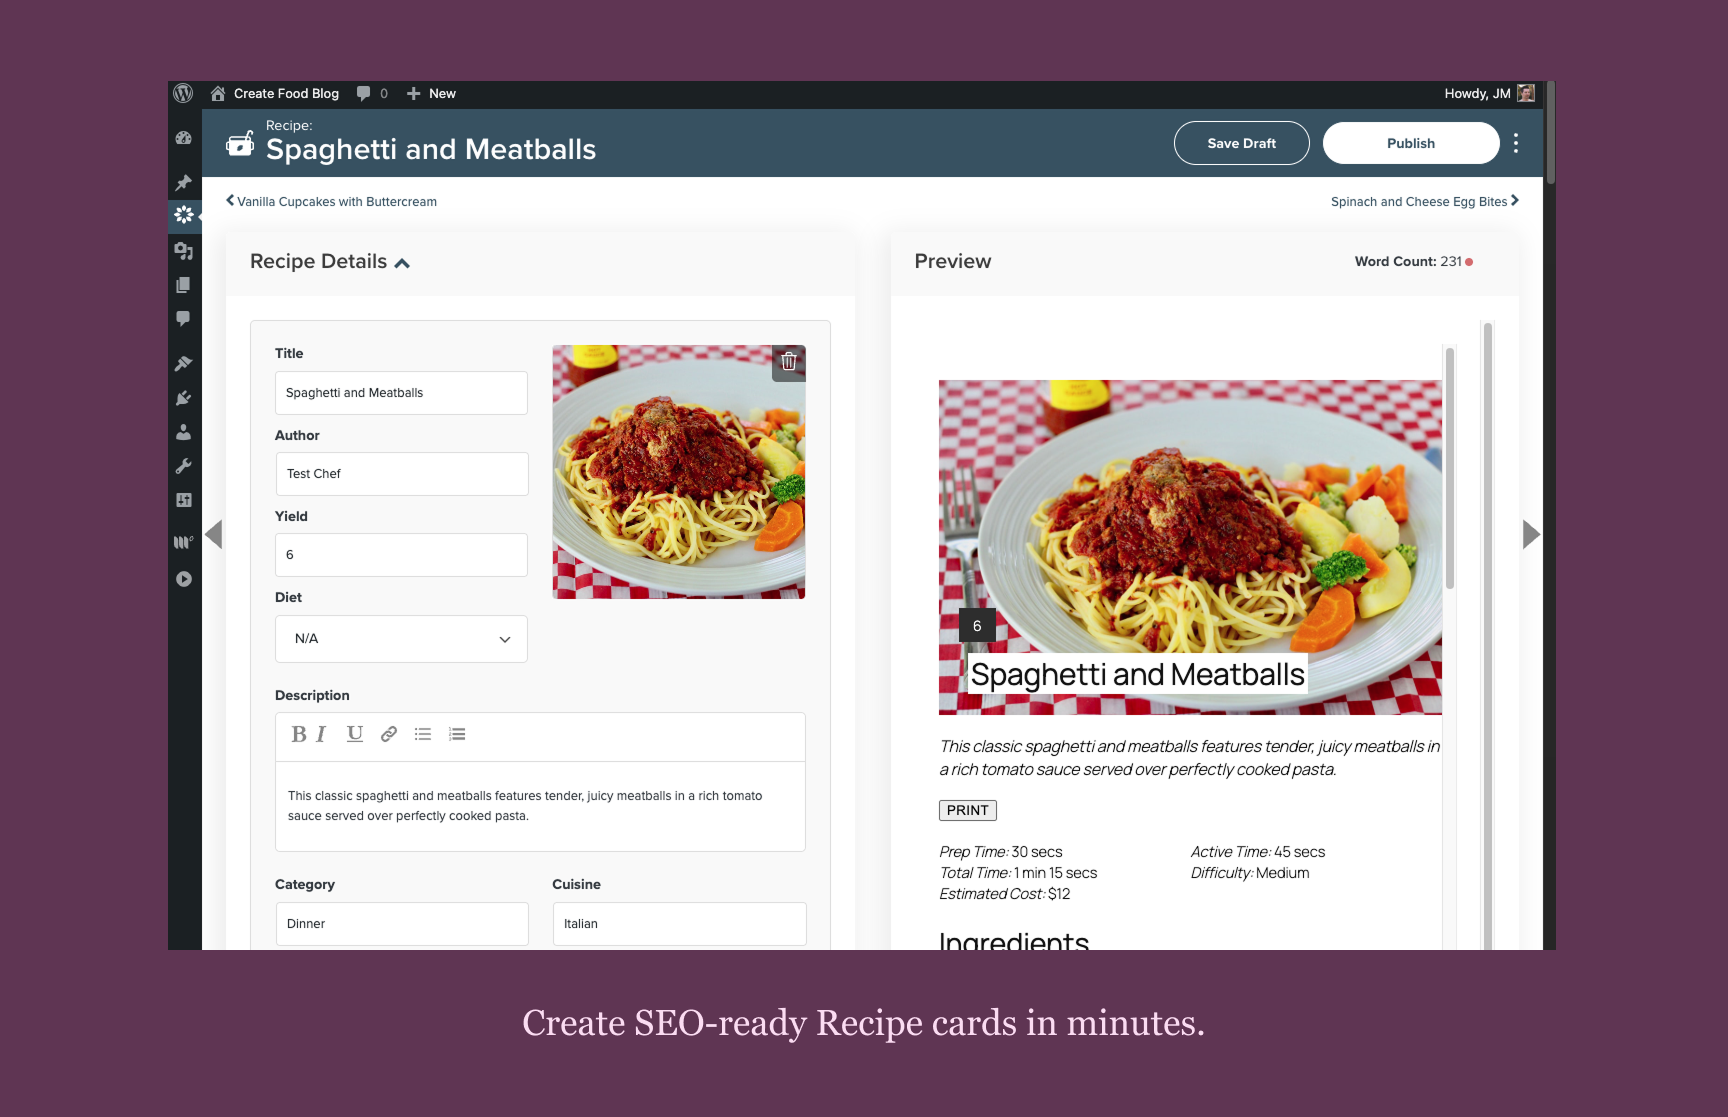The height and width of the screenshot is (1117, 1728).
Task: Click the PRINT button in the preview
Action: coord(966,810)
